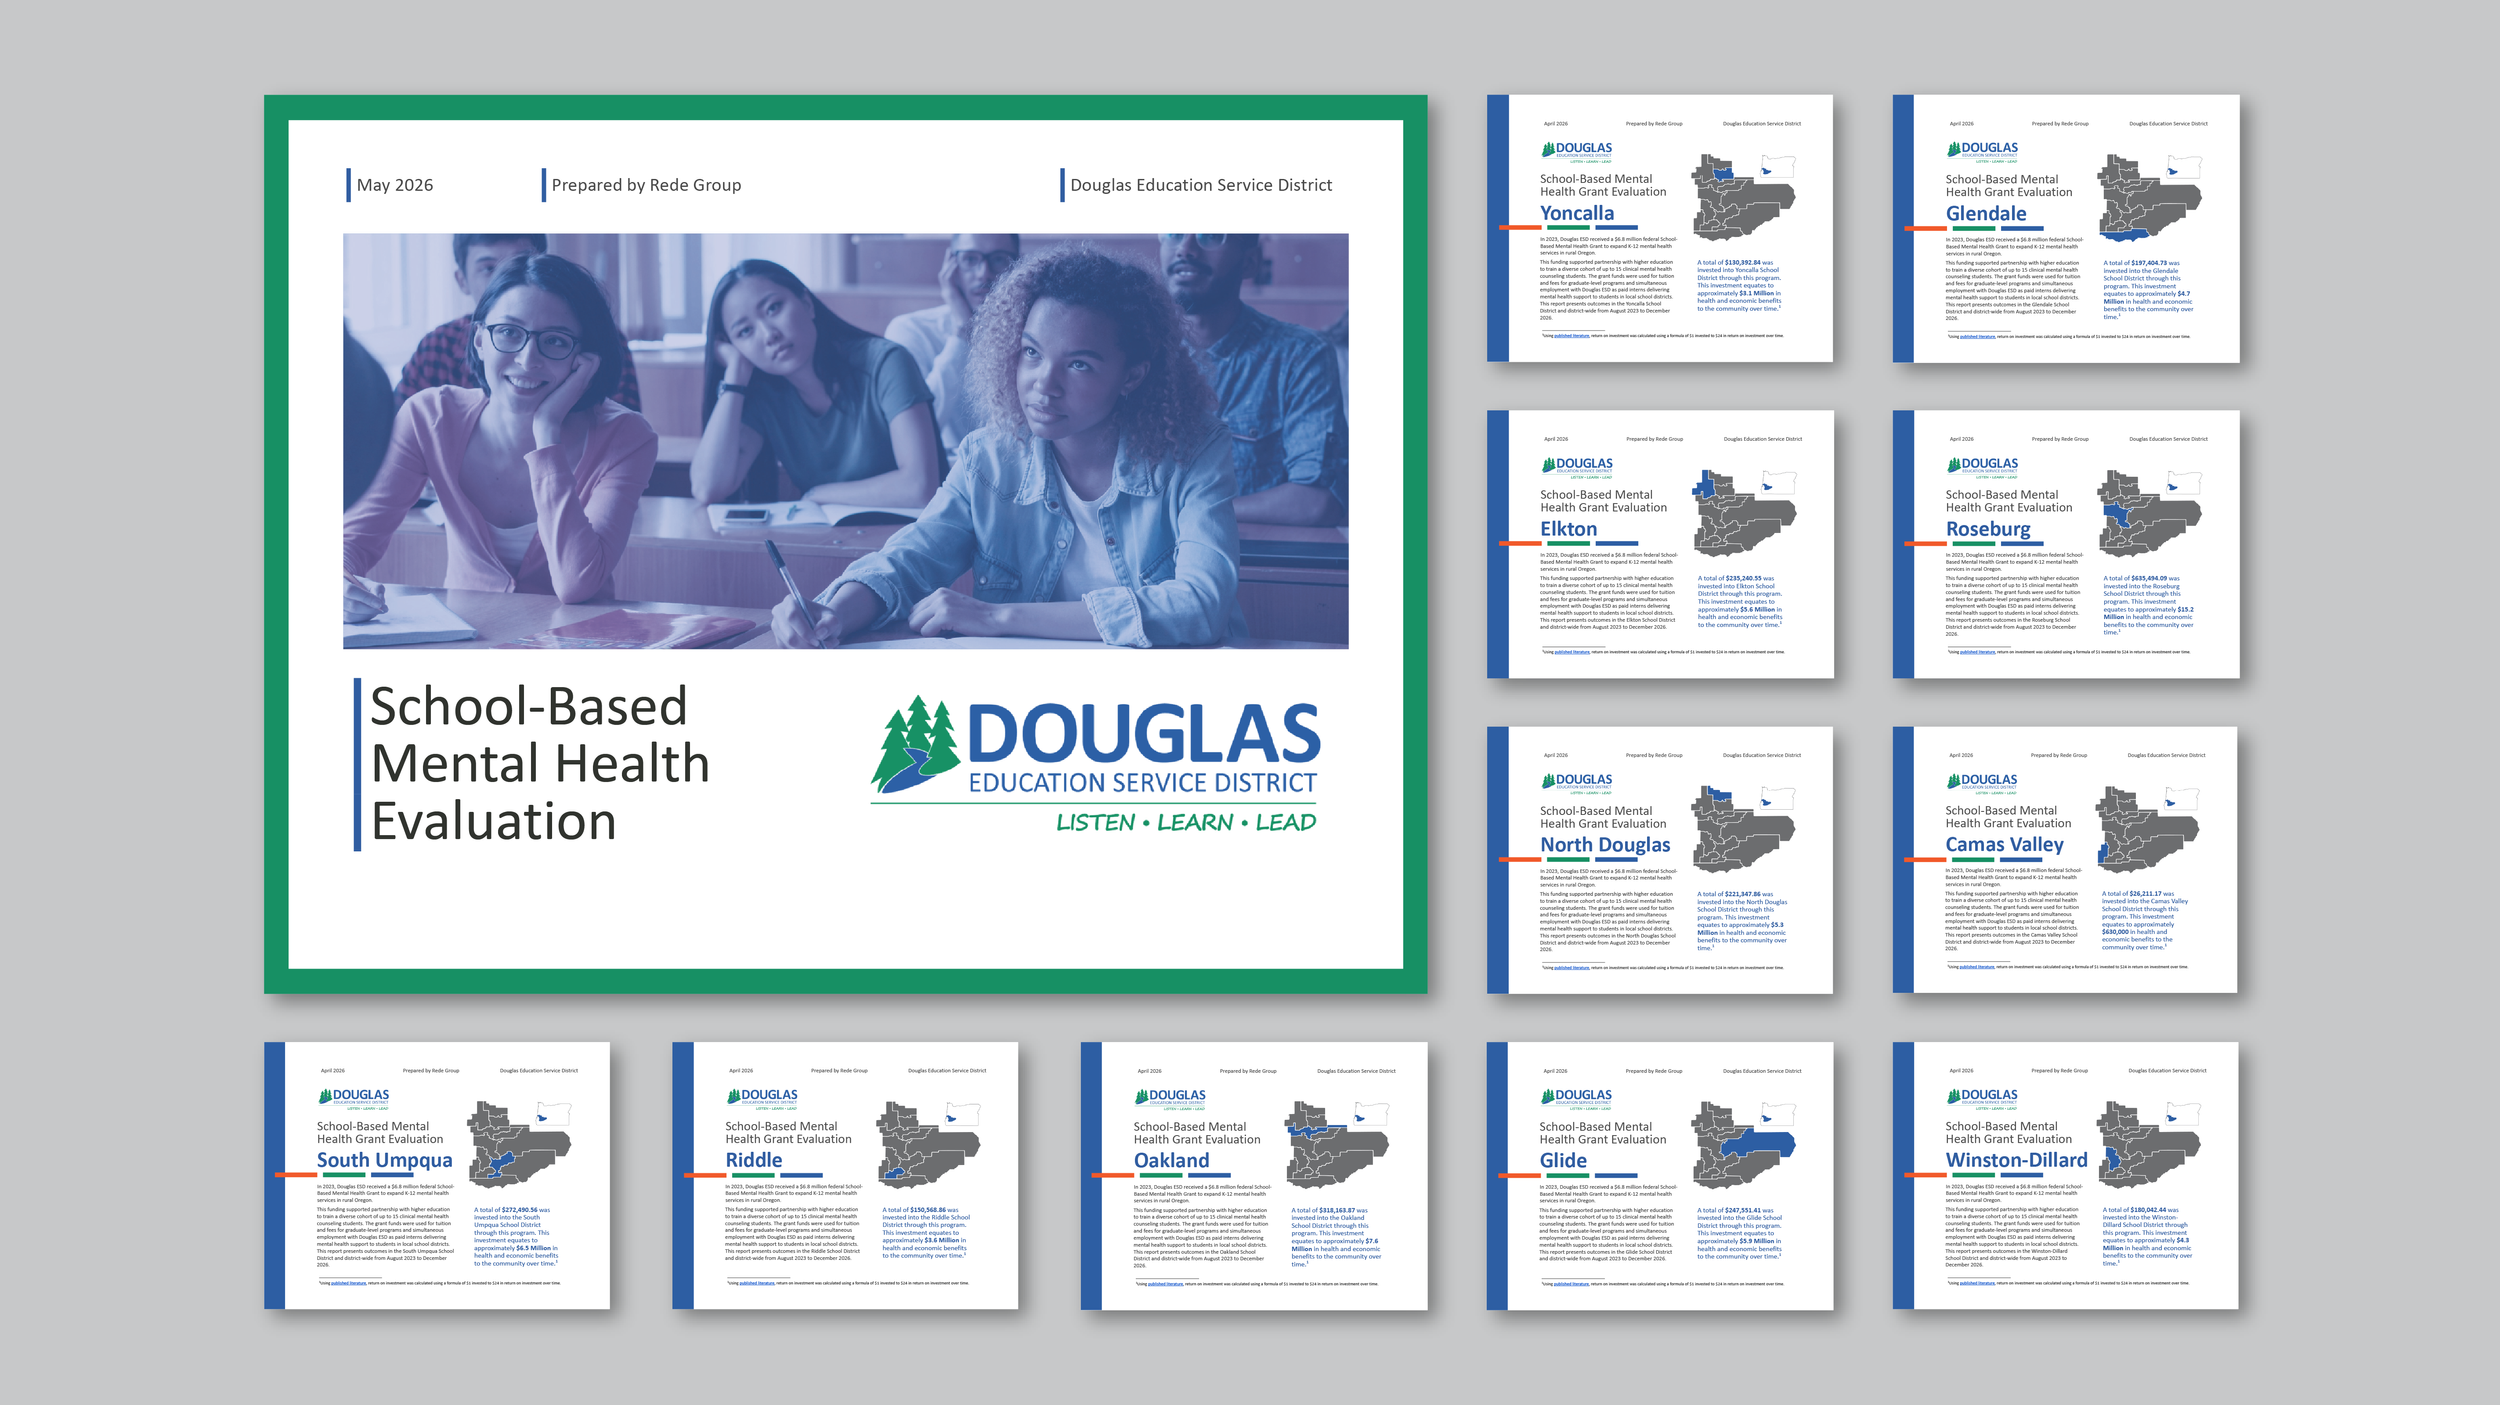Click the "Roseburg" district heading
The height and width of the screenshot is (1405, 2500).
click(x=1988, y=529)
